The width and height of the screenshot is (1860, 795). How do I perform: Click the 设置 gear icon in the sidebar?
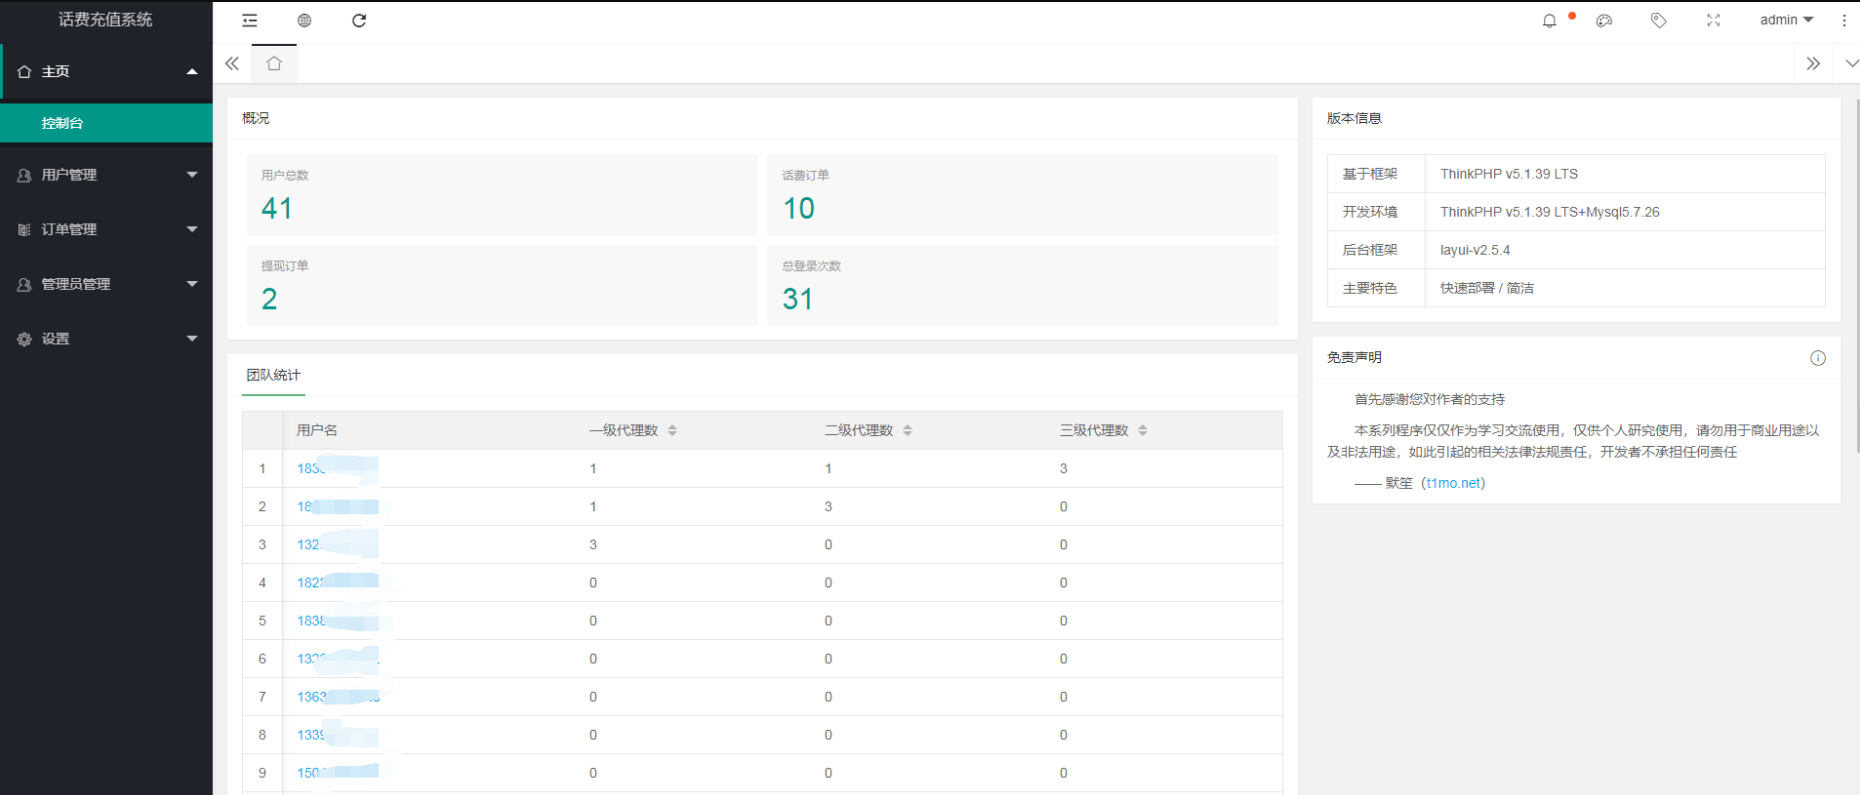pyautogui.click(x=24, y=340)
